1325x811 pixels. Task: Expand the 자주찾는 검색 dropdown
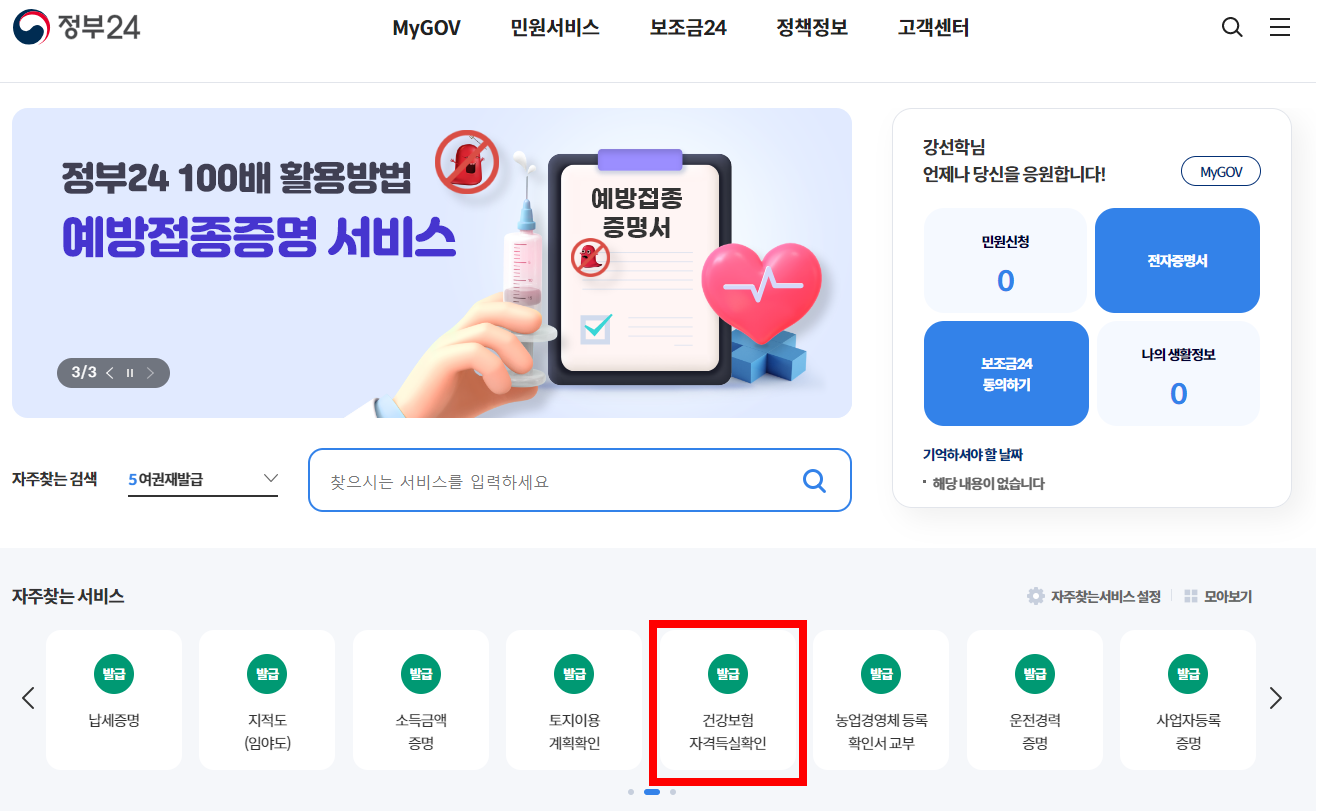click(203, 480)
